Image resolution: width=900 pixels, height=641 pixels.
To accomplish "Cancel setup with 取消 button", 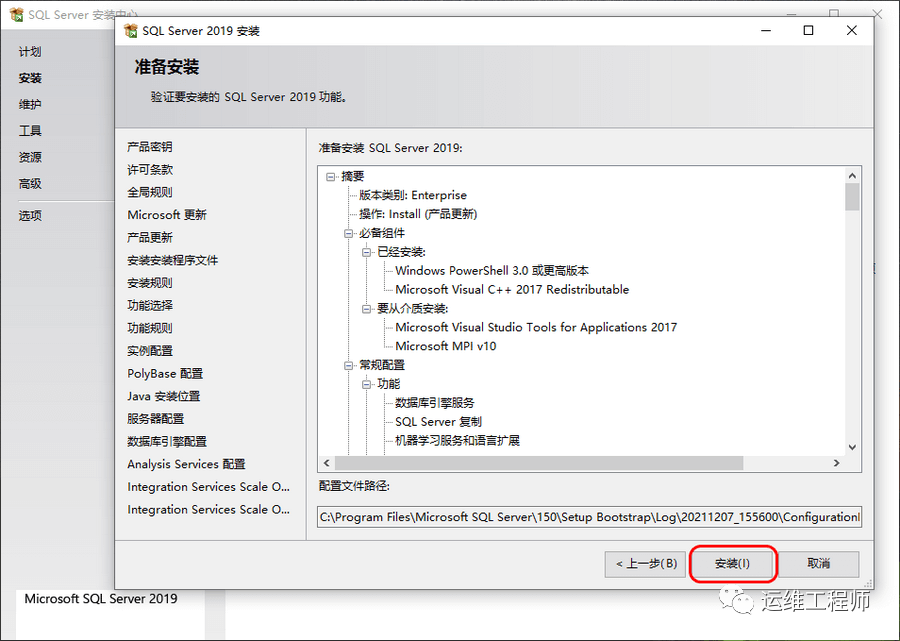I will [x=818, y=564].
